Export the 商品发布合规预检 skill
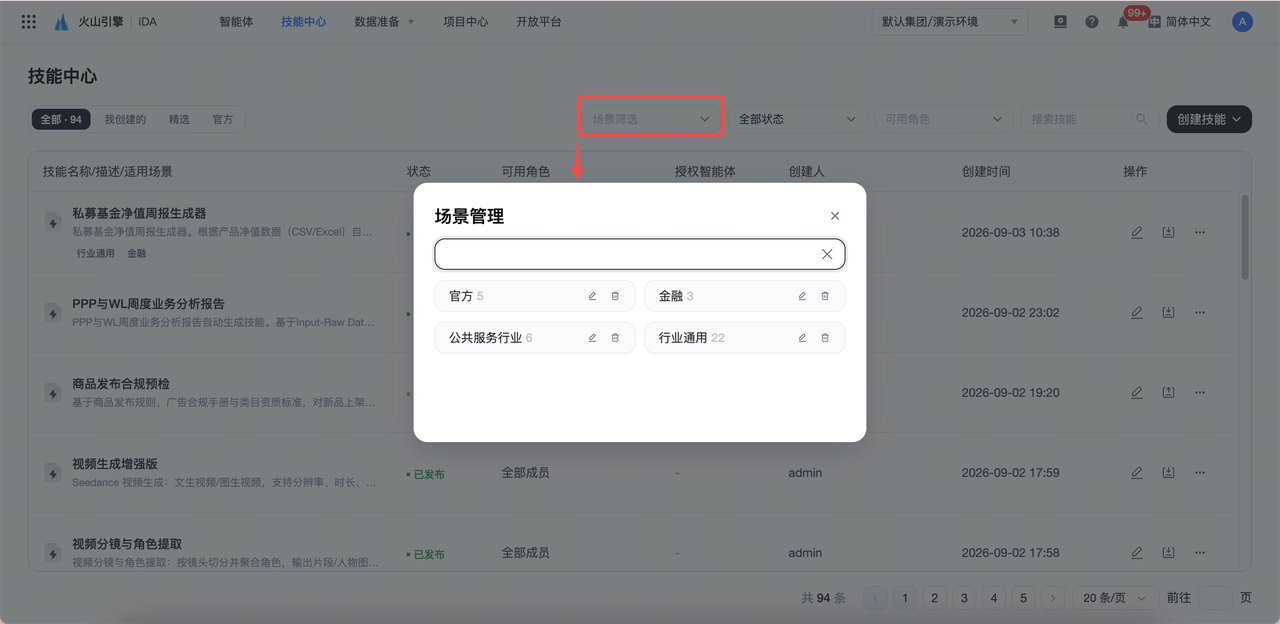Image resolution: width=1280 pixels, height=624 pixels. (x=1168, y=392)
